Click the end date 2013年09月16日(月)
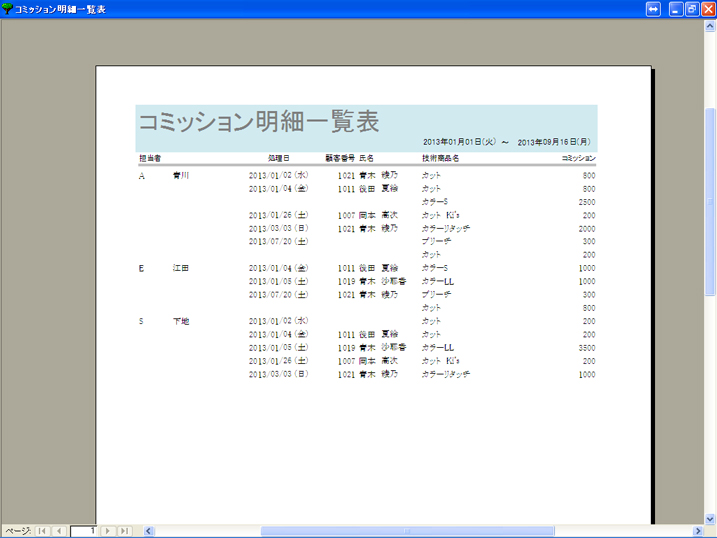Screen dimensions: 717x538 coord(554,142)
